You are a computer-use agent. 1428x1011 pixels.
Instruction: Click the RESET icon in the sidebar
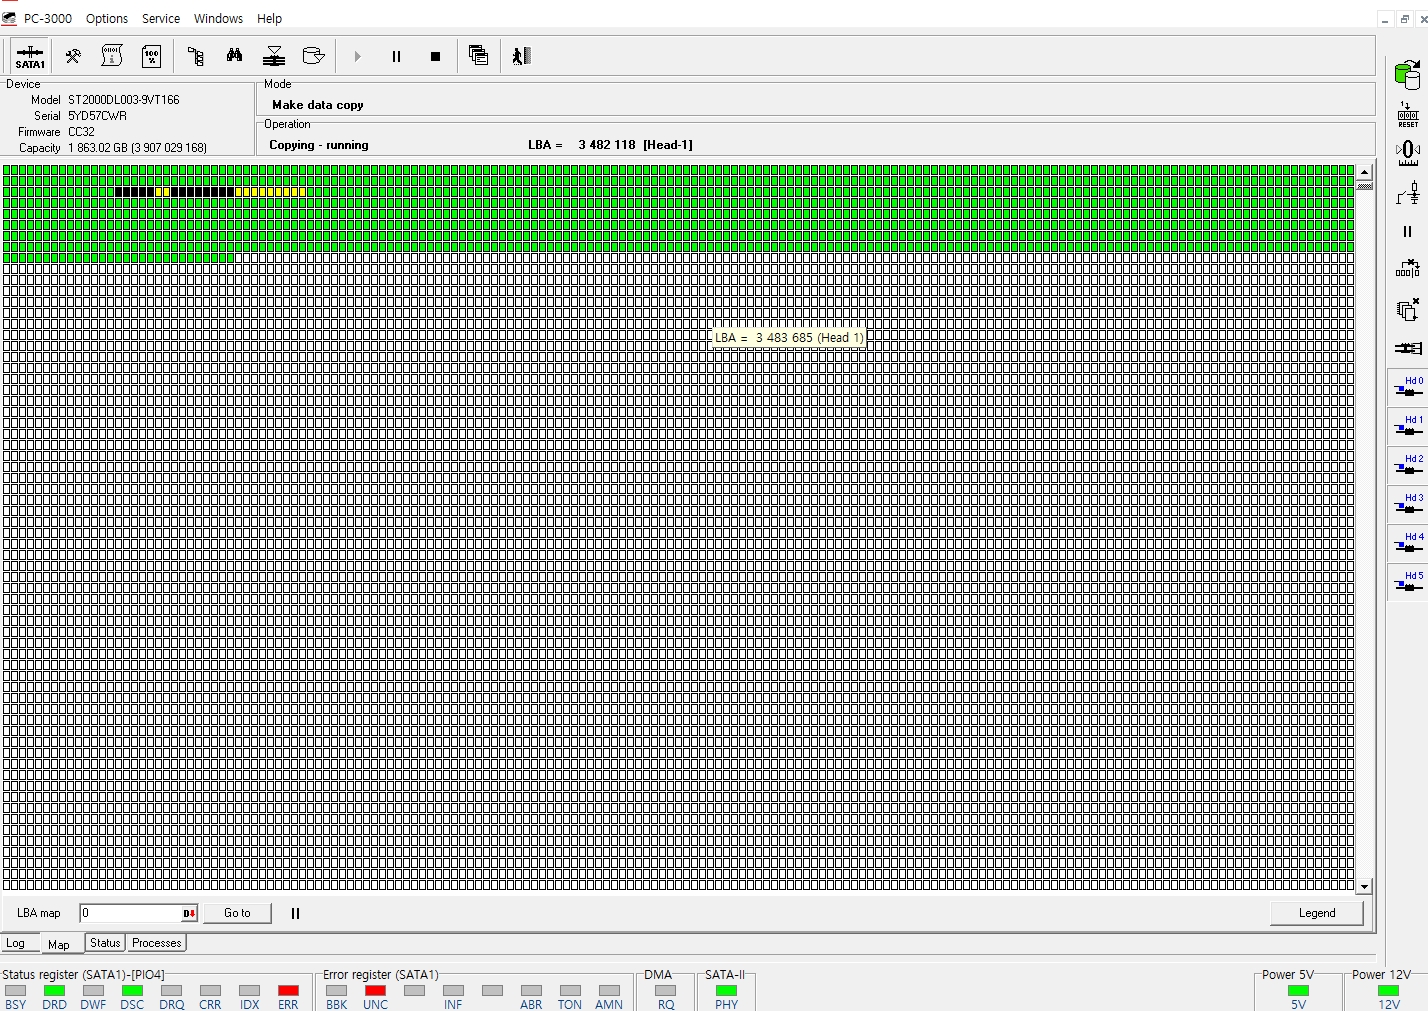(1408, 114)
